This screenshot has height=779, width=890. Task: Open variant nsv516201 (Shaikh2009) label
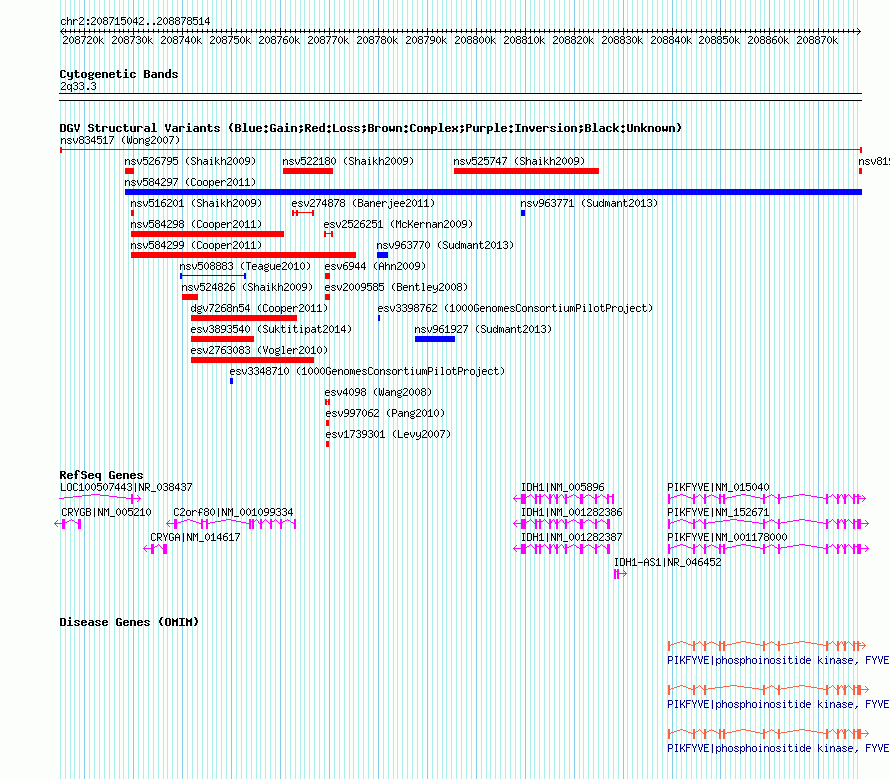coord(196,203)
